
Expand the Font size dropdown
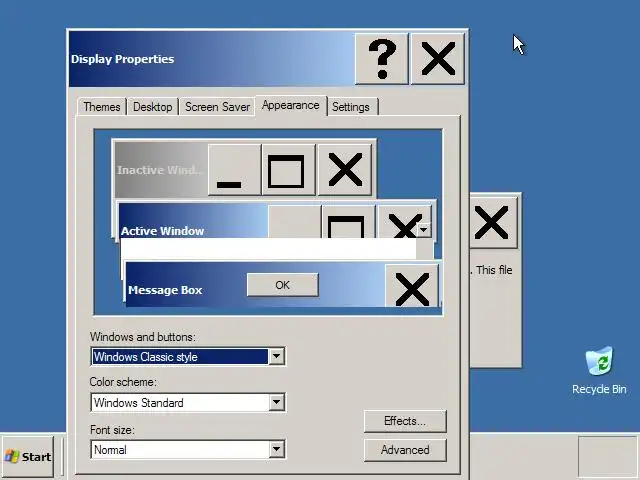(276, 449)
